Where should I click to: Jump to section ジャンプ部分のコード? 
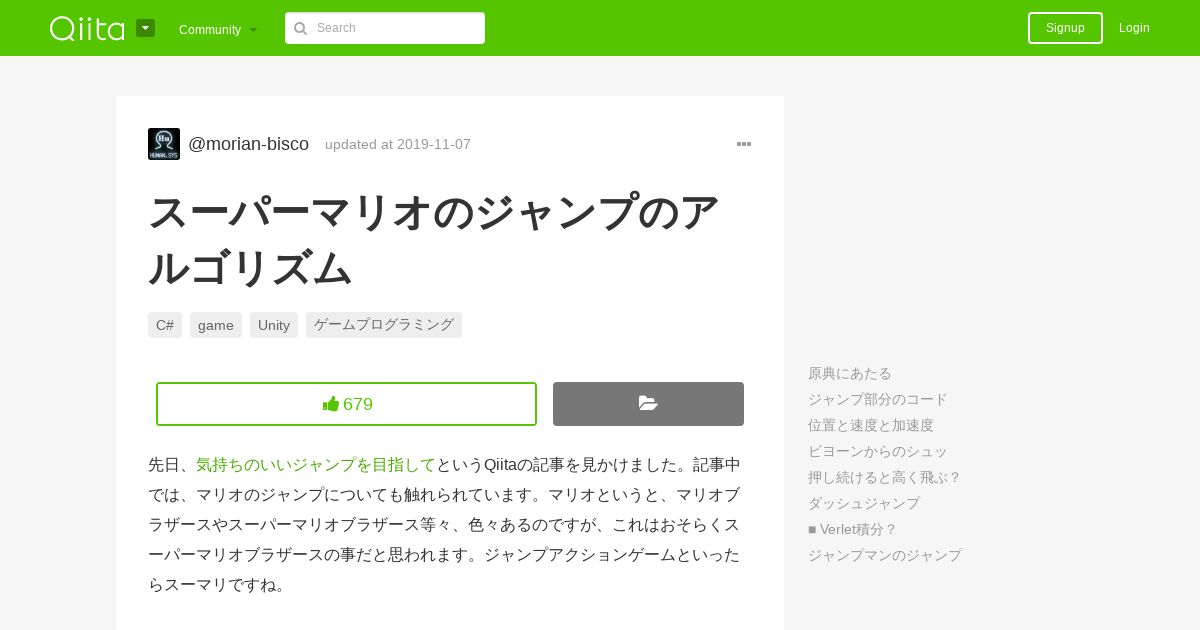click(x=878, y=399)
